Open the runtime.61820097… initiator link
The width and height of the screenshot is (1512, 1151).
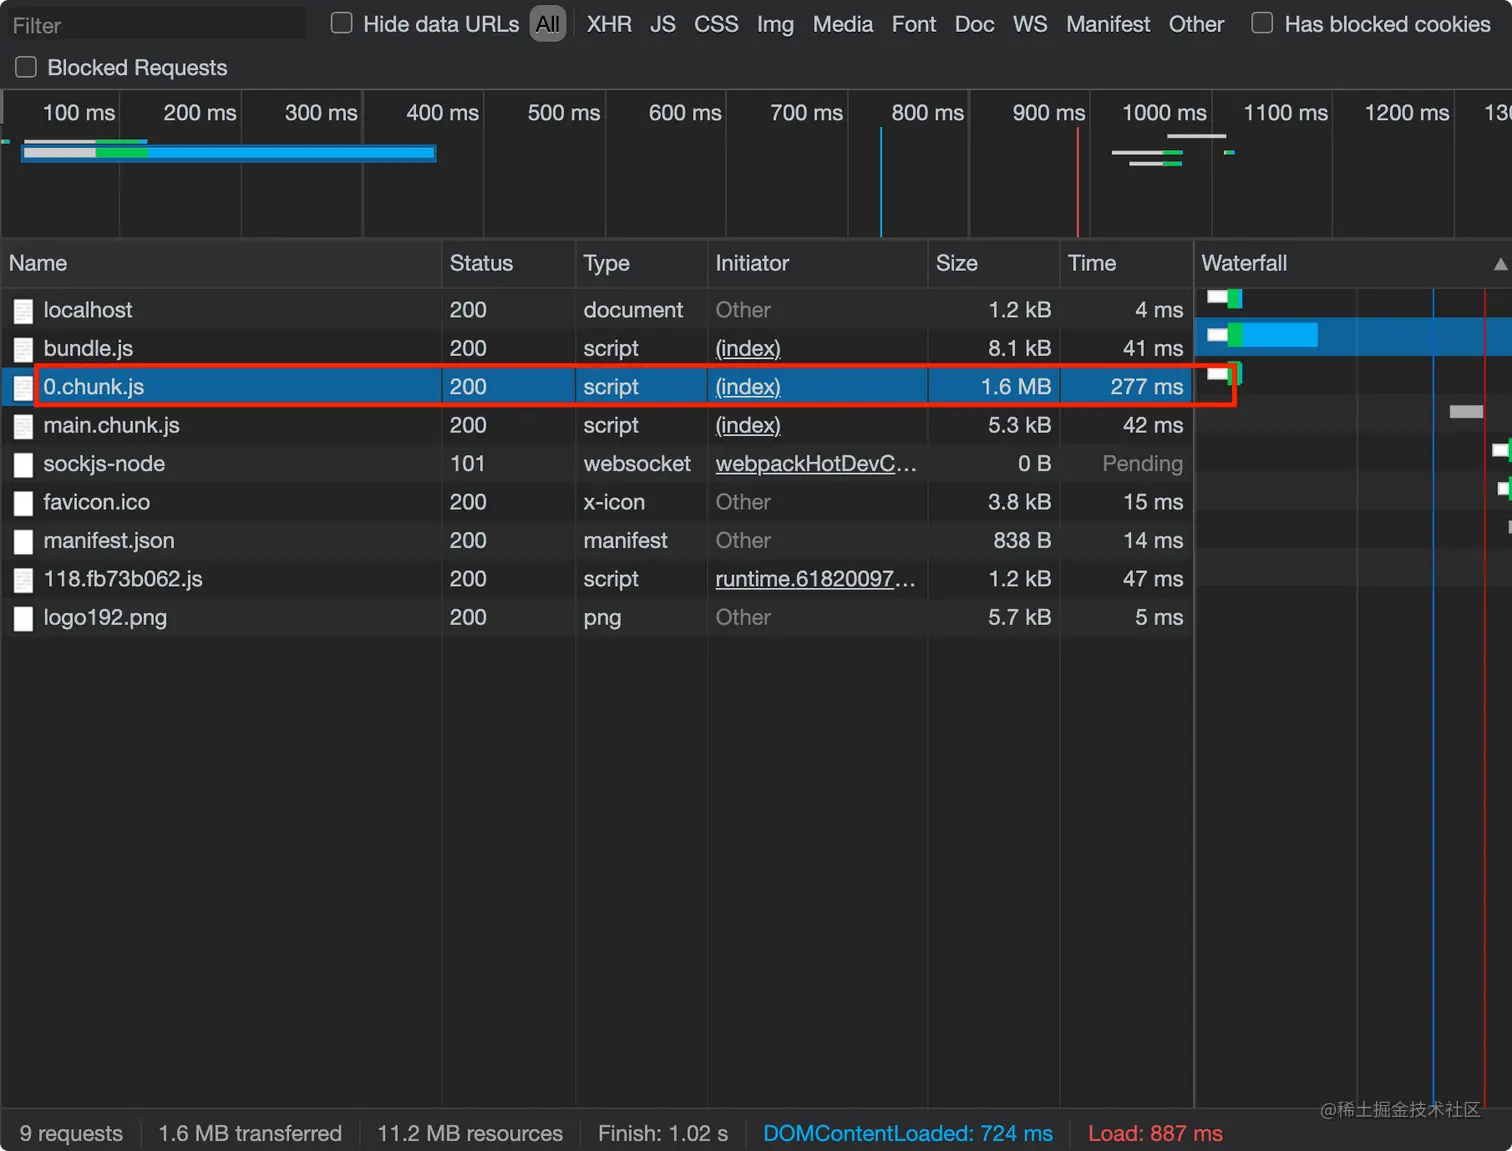(816, 579)
